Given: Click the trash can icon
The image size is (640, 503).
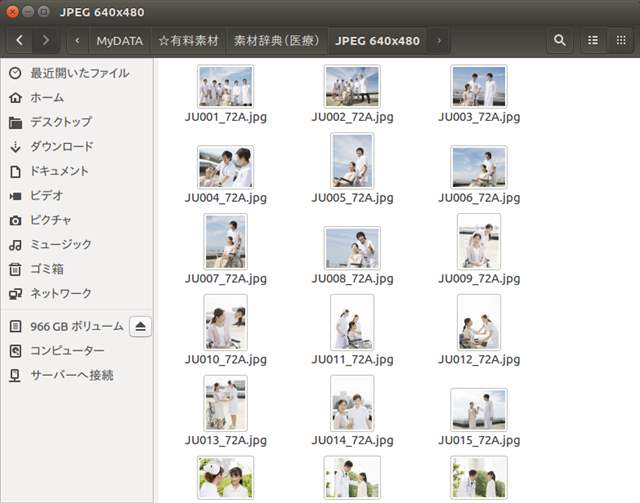Looking at the screenshot, I should [x=16, y=269].
